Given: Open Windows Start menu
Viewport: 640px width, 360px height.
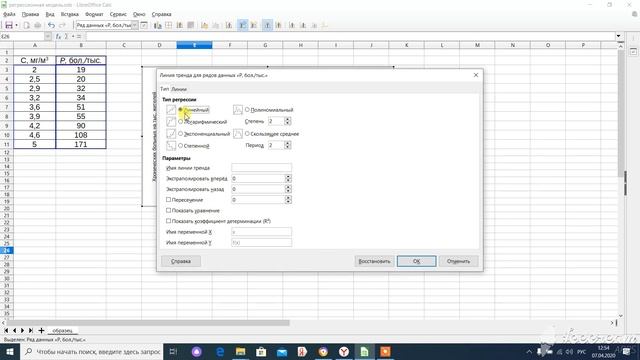Looking at the screenshot, I should pos(10,351).
